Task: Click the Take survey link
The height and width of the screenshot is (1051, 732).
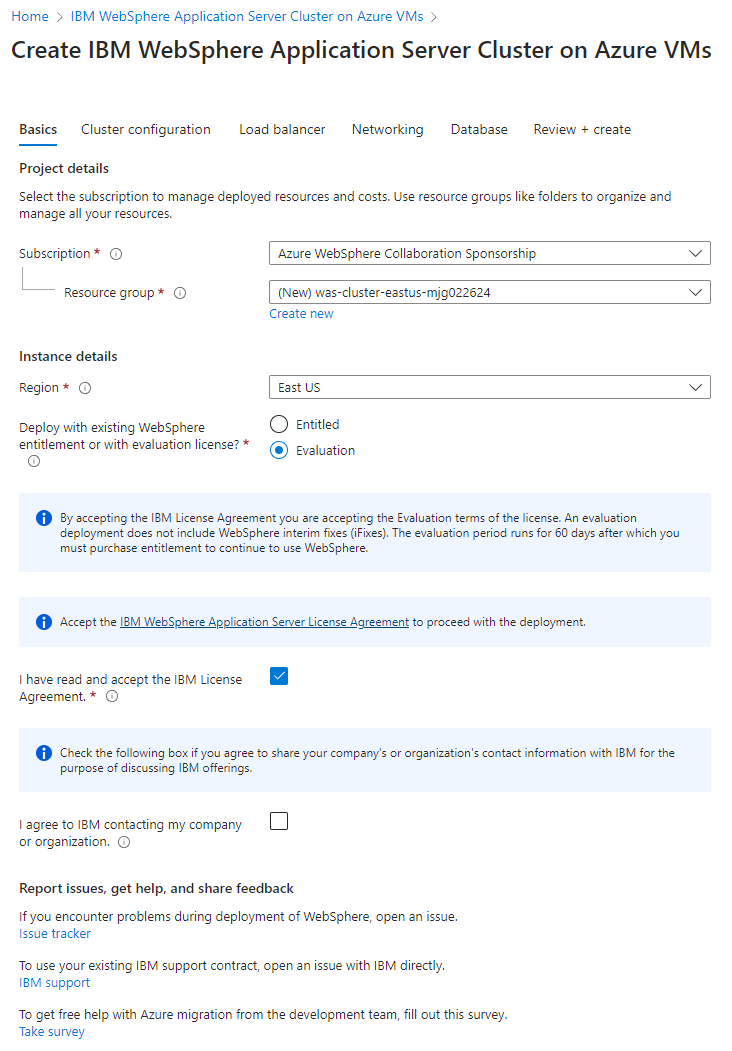Action: point(51,1031)
